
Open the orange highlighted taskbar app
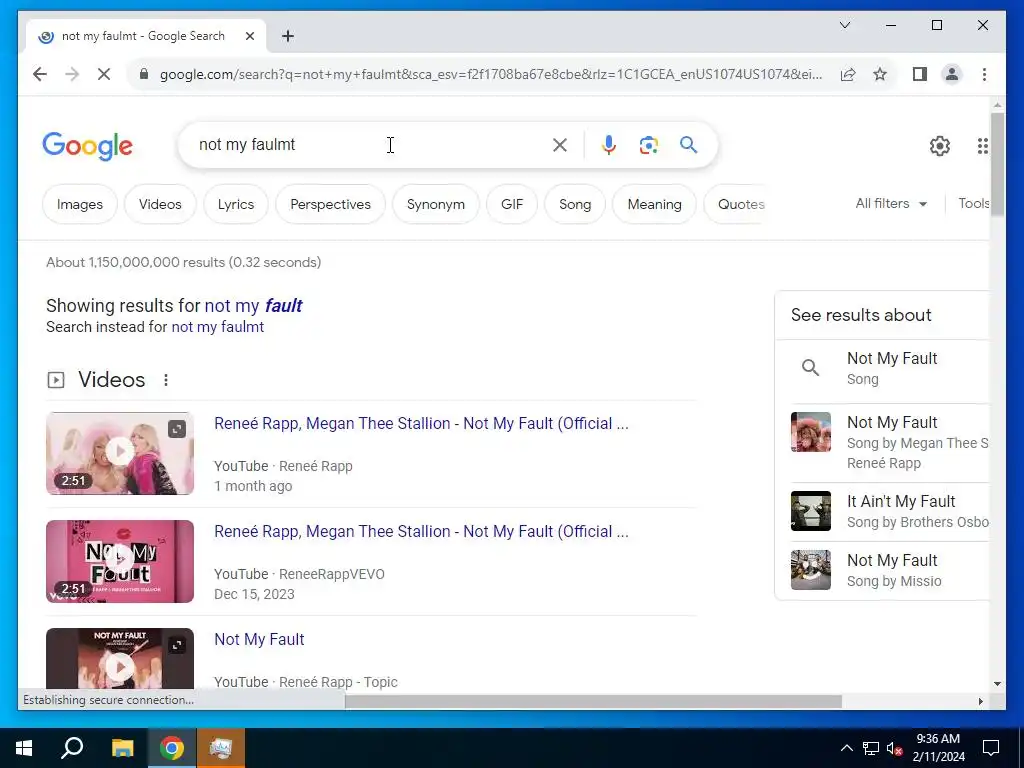[x=221, y=748]
